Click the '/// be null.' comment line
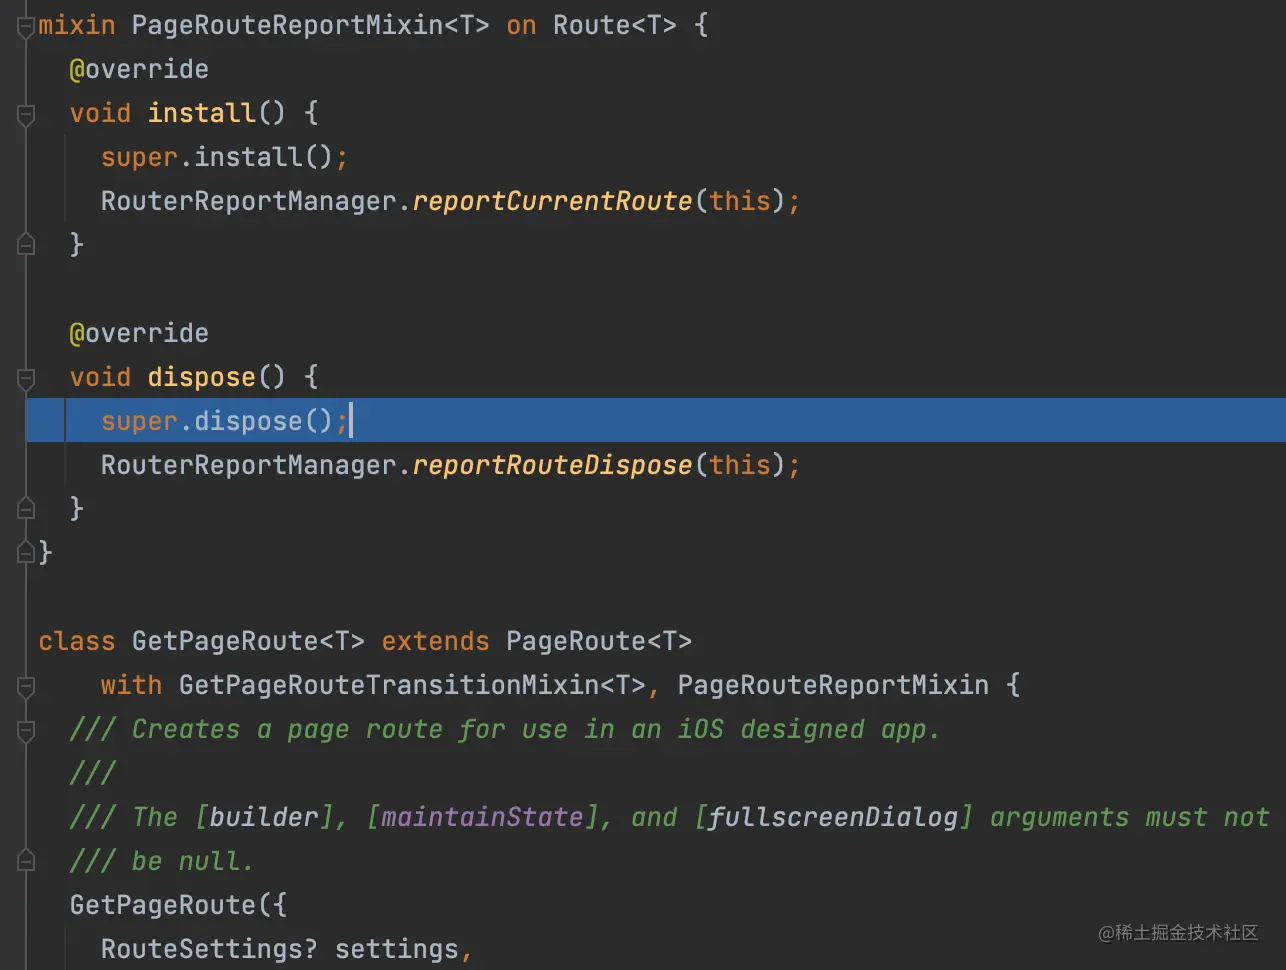The height and width of the screenshot is (970, 1286). 162,861
